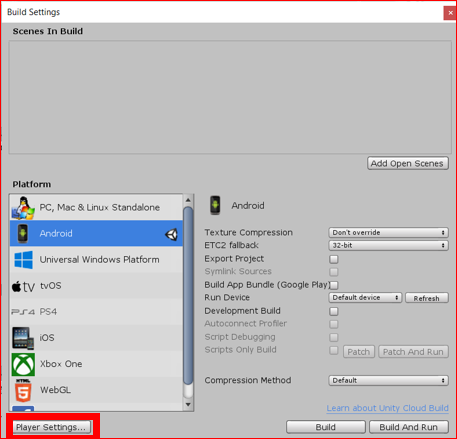The height and width of the screenshot is (439, 457).
Task: Select the Xbox One platform label
Action: click(61, 364)
